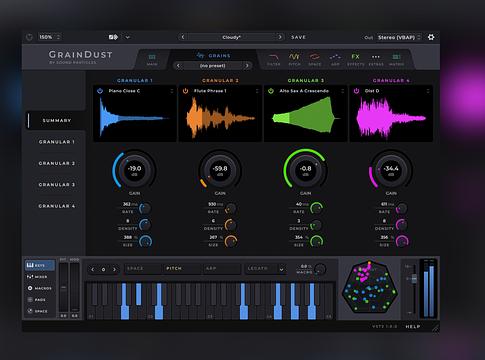Toggle Granular 1 power for Piano Close C
This screenshot has width=485, height=360.
pyautogui.click(x=100, y=91)
